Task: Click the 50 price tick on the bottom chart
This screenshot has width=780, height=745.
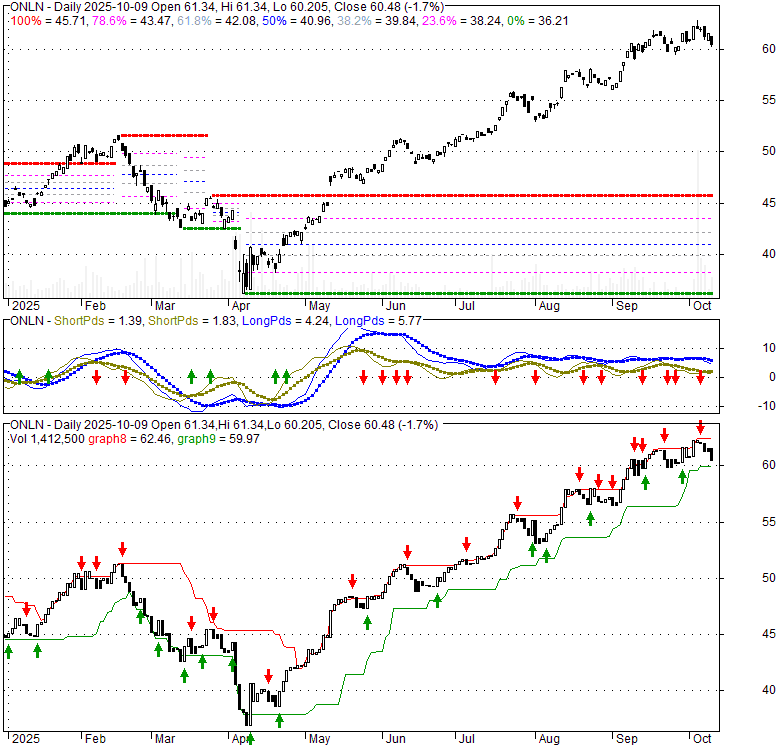Action: 769,578
